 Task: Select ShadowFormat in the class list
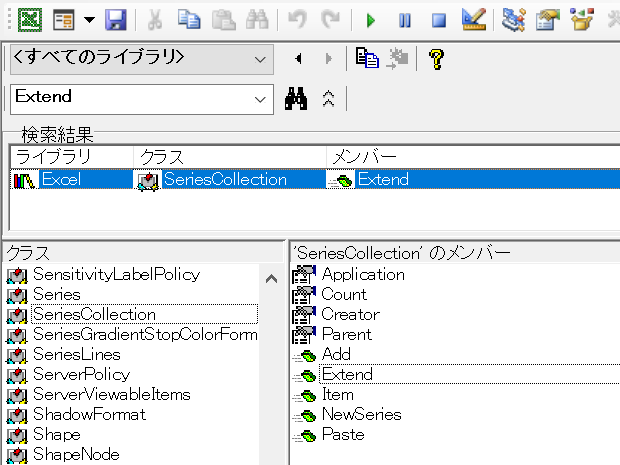point(89,414)
